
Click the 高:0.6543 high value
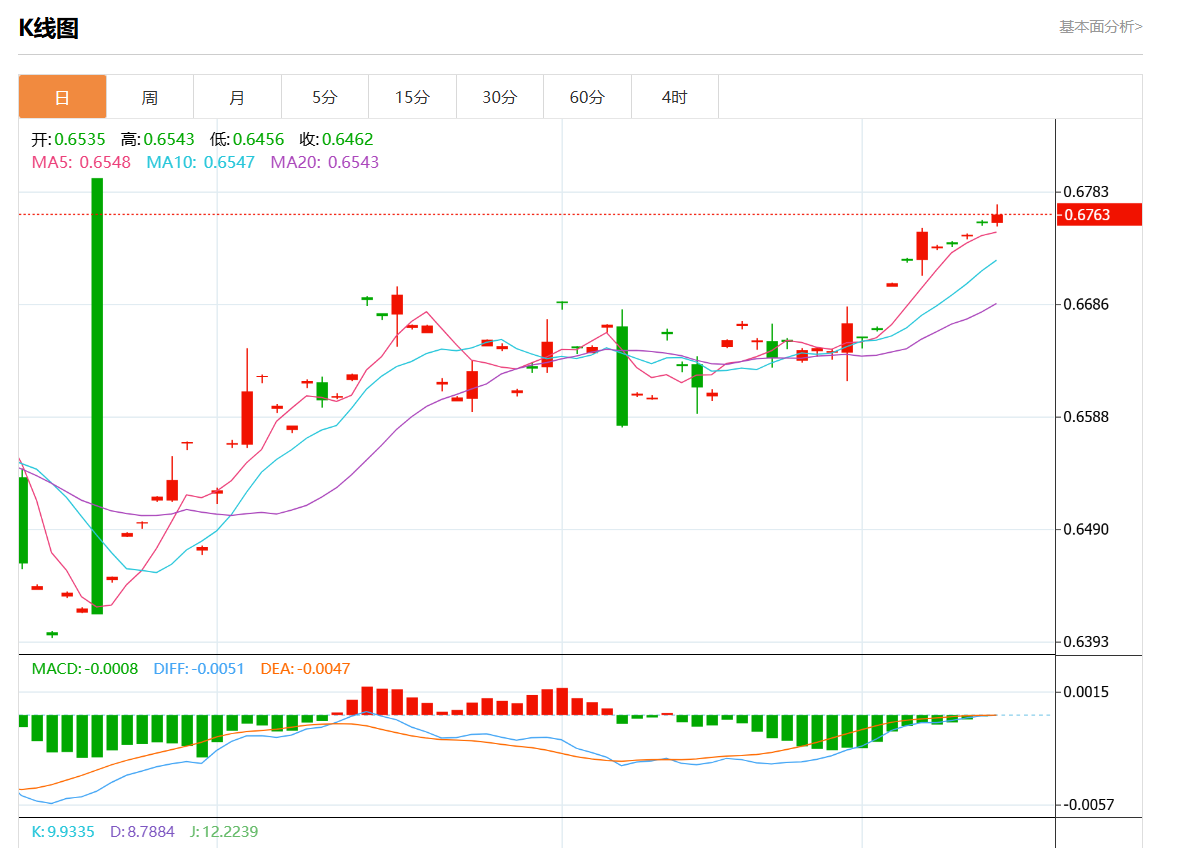pyautogui.click(x=157, y=139)
